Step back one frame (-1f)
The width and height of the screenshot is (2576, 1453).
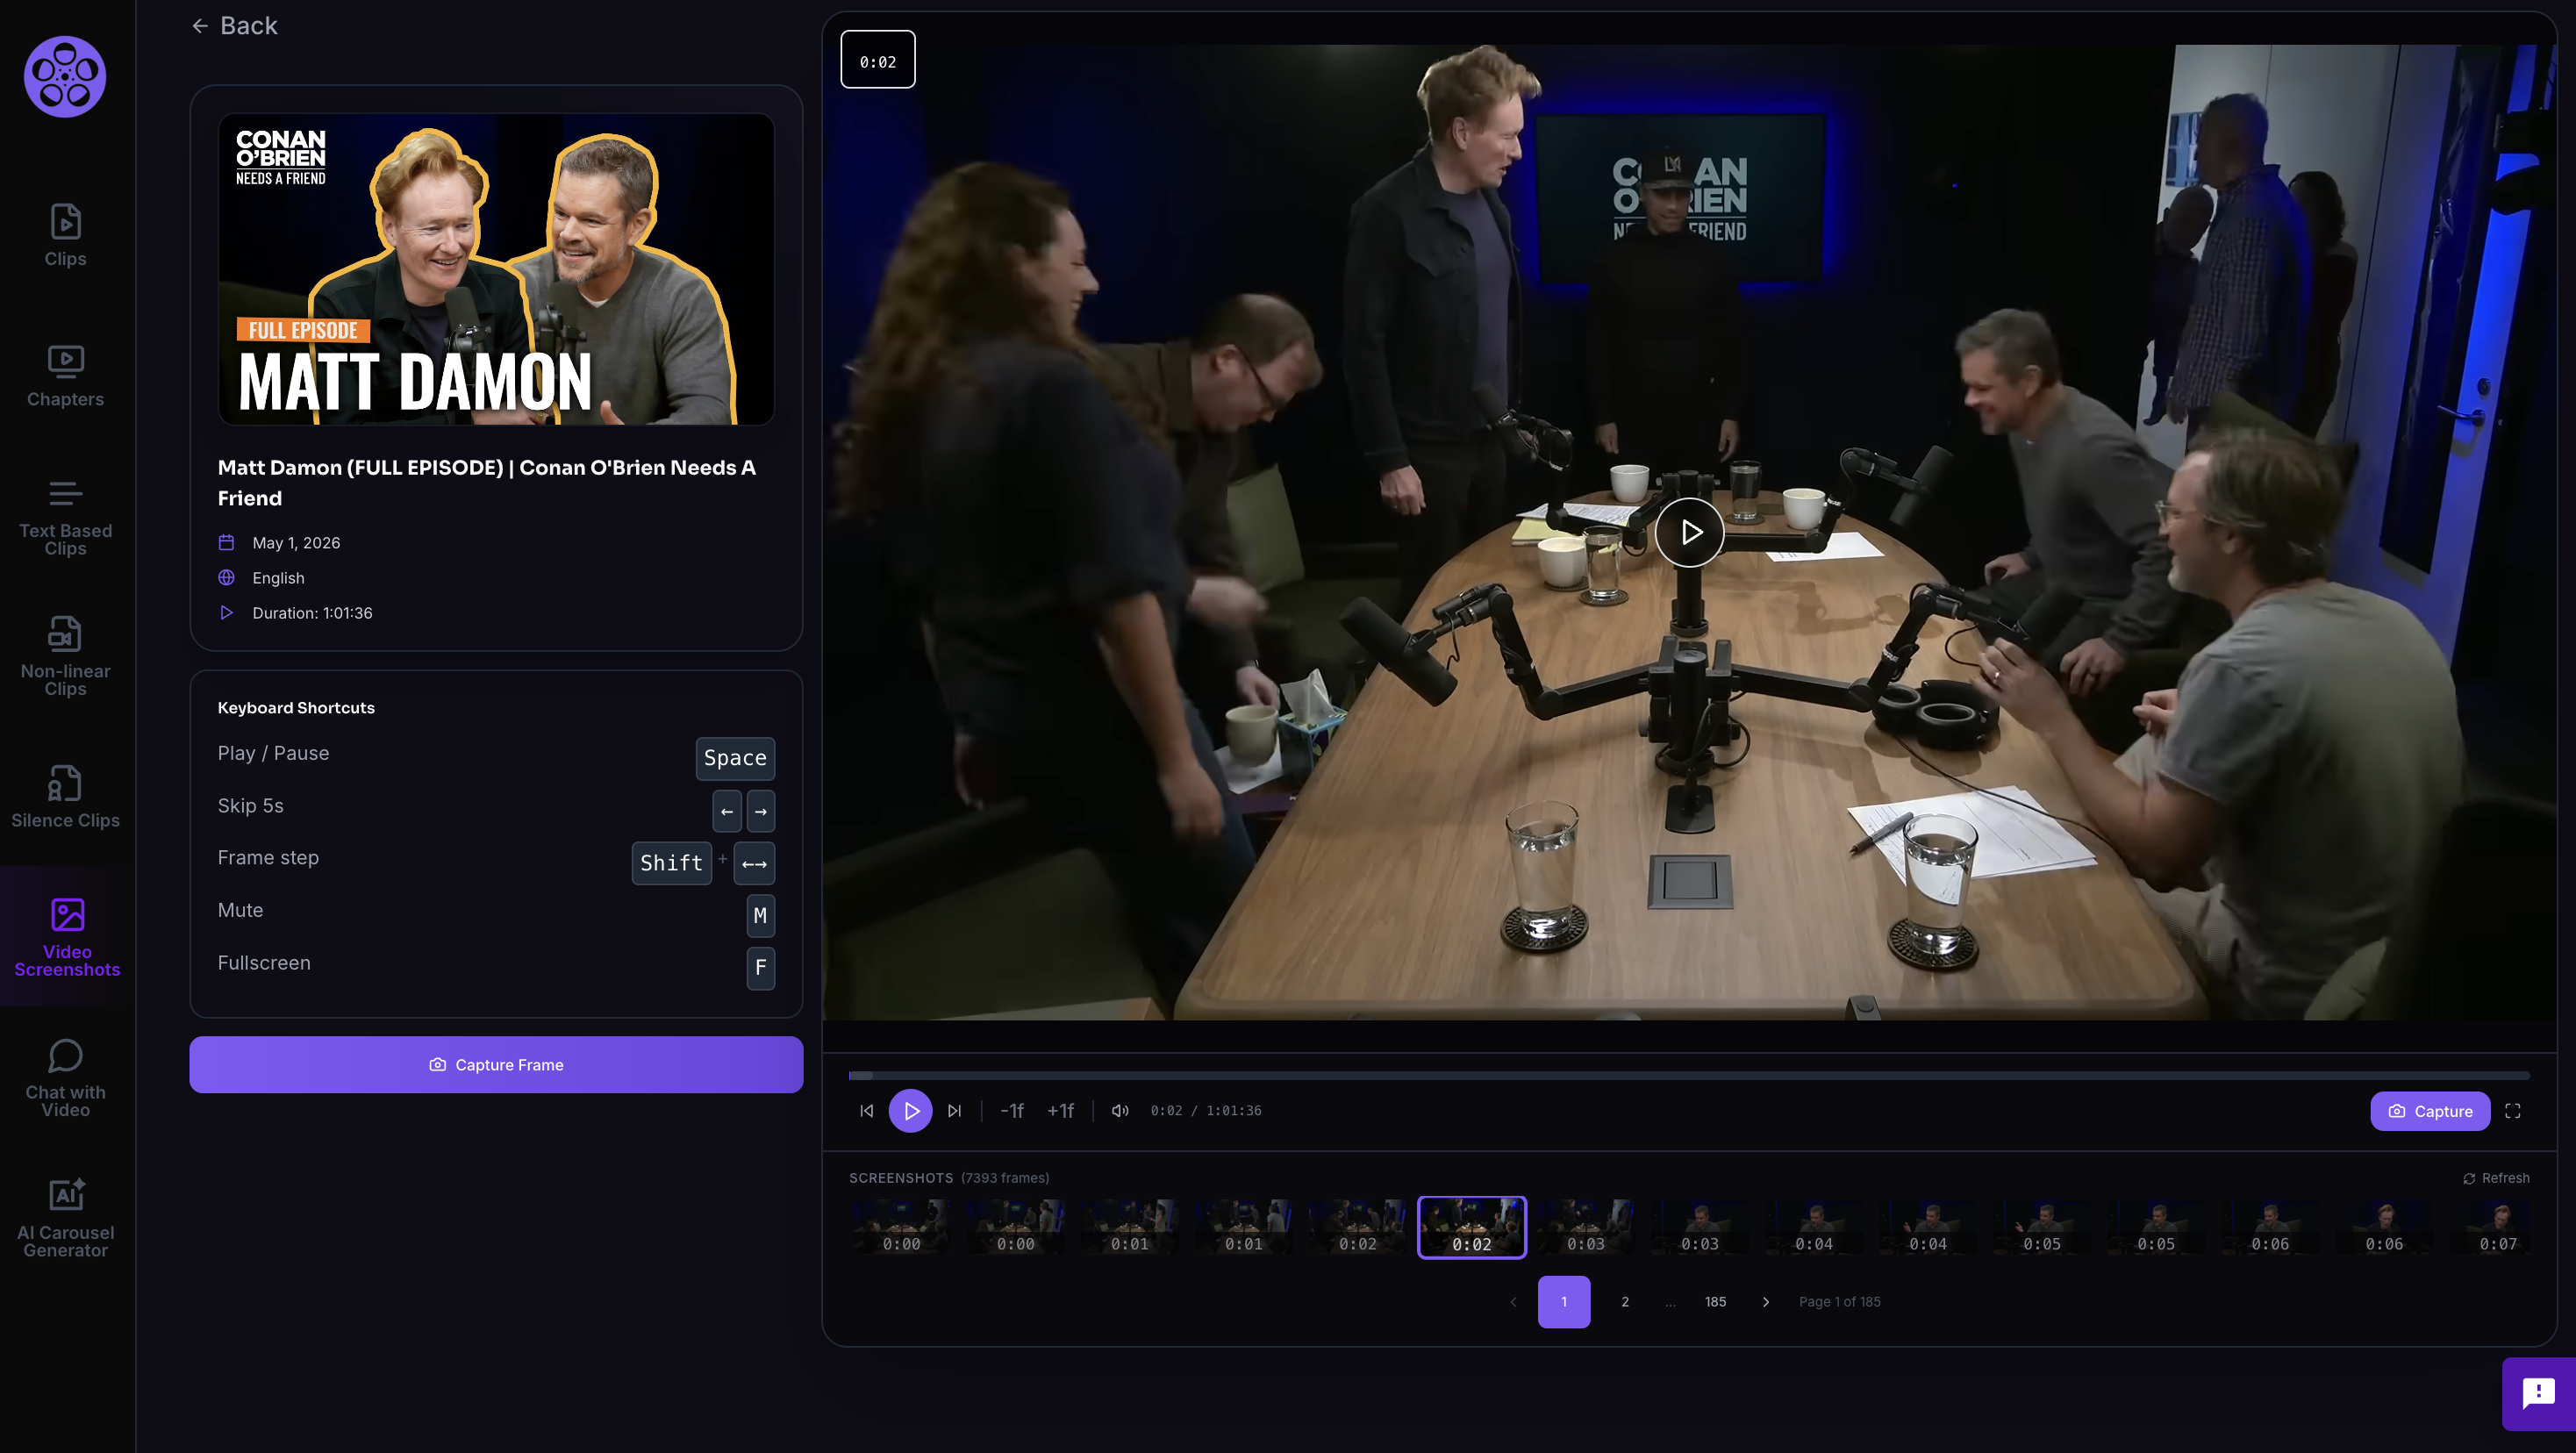coord(1011,1110)
